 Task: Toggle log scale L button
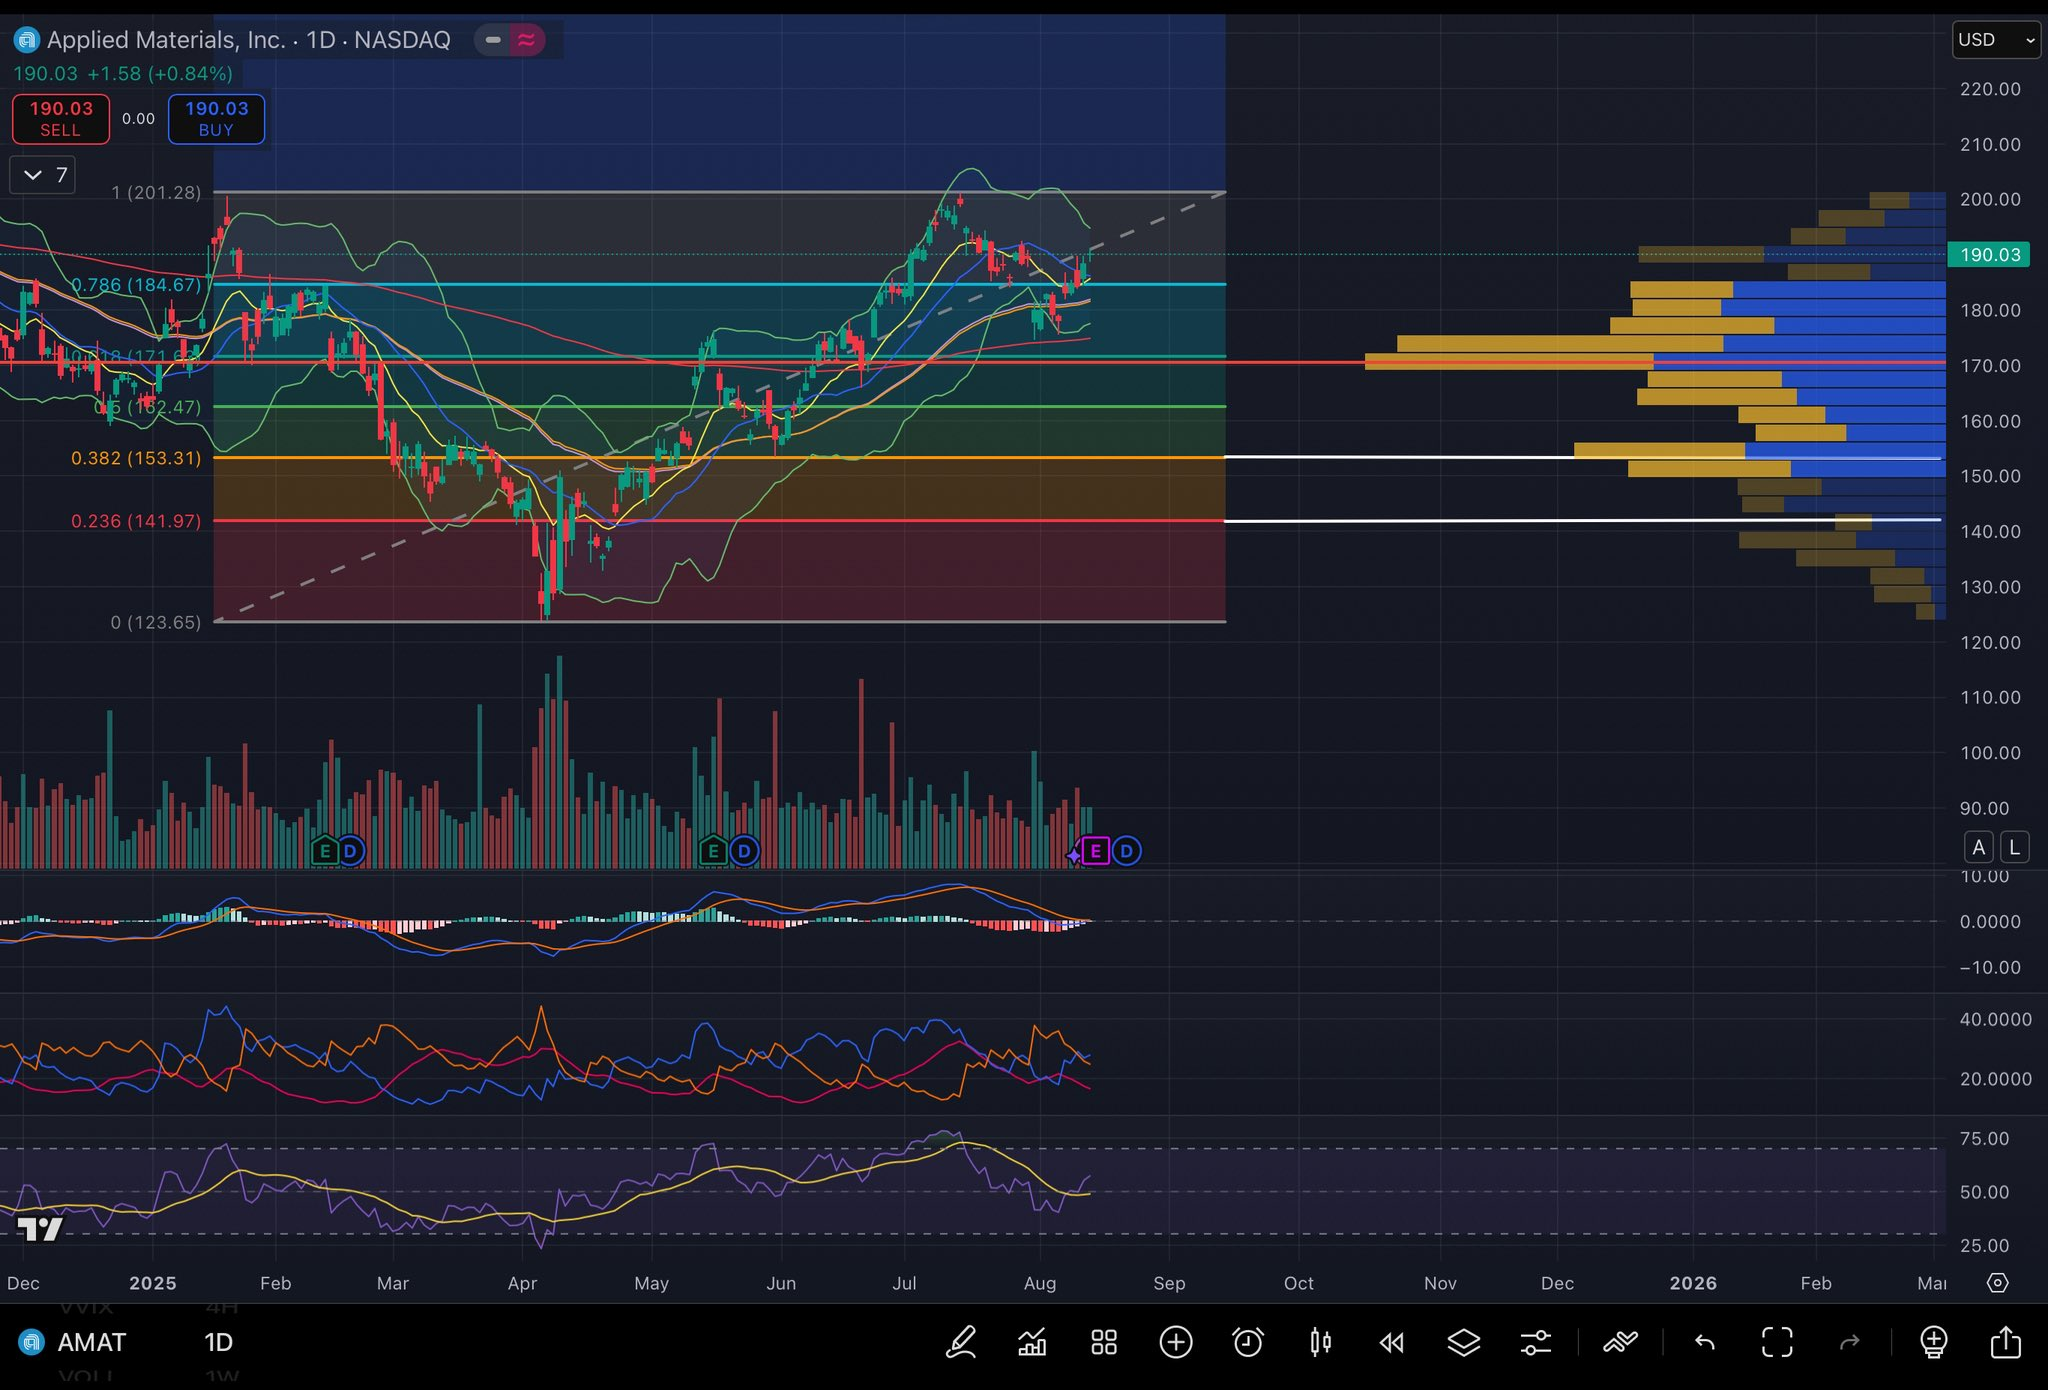[x=2014, y=847]
